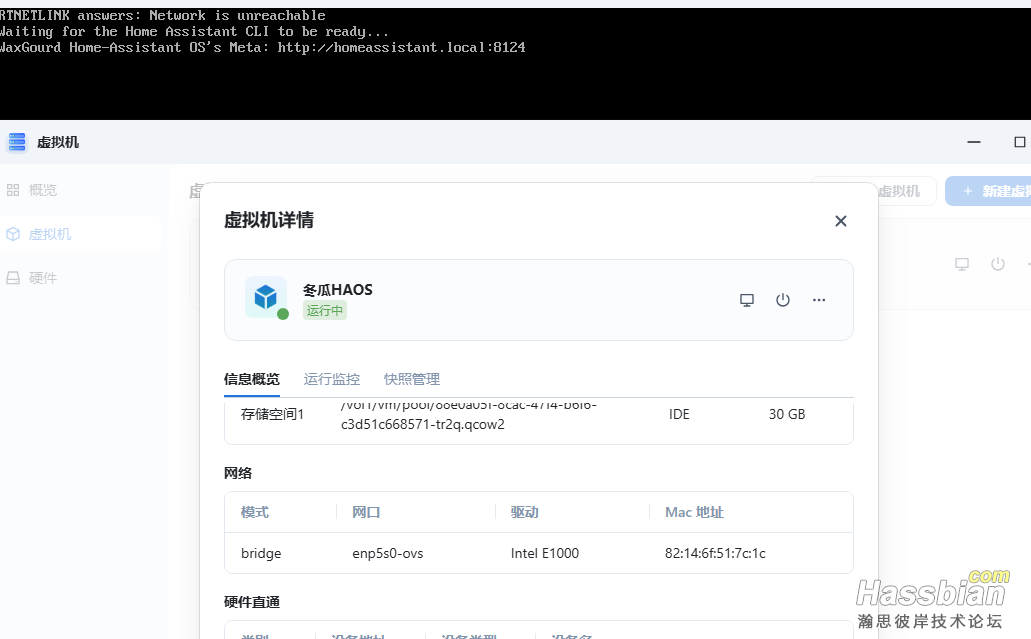Click the monitor icon in the background VM list row
The width and height of the screenshot is (1031, 639).
click(962, 264)
